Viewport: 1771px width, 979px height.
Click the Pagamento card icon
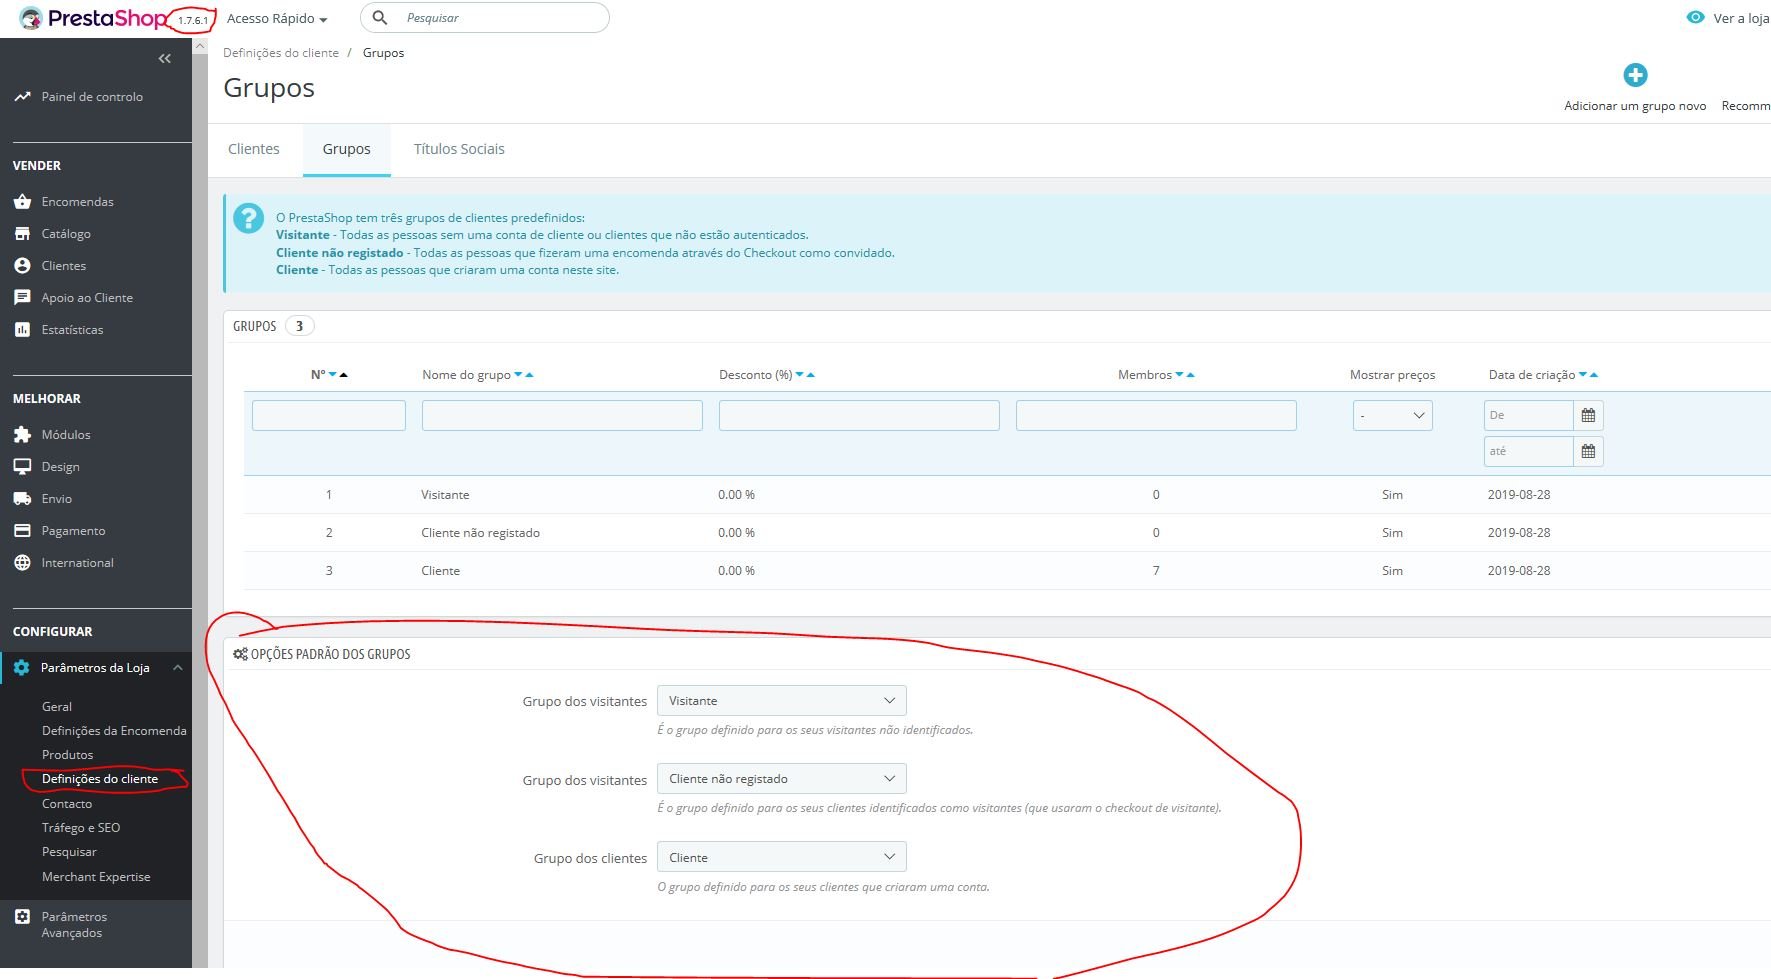click(22, 531)
